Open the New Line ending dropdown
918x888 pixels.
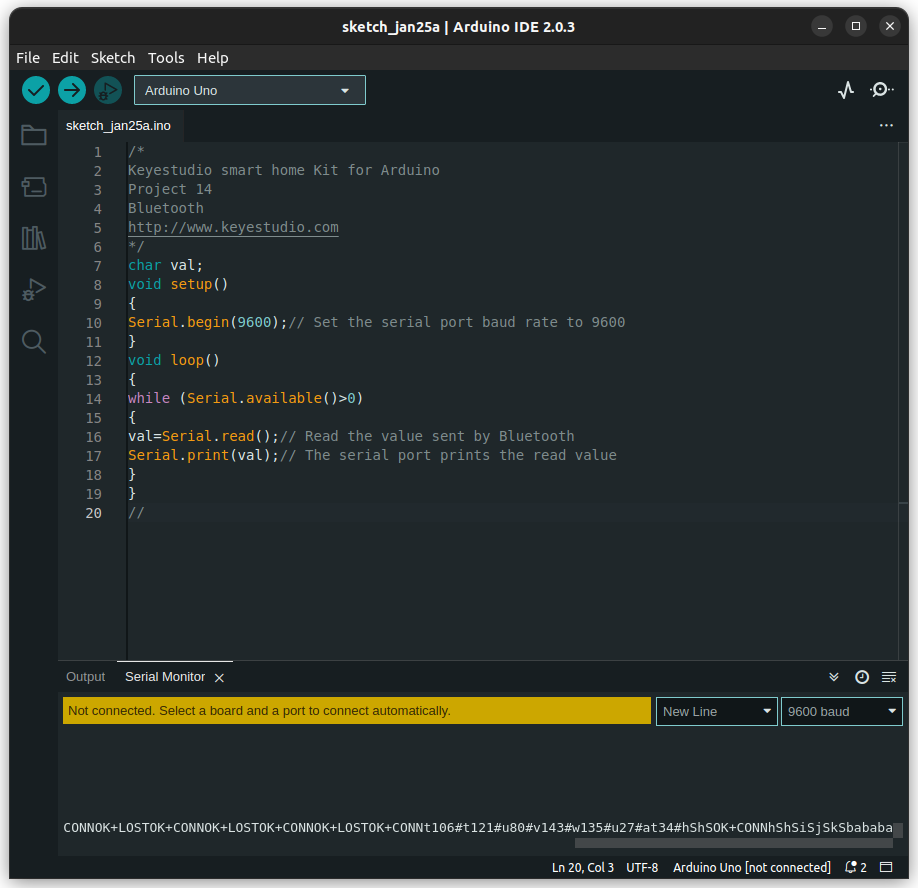tap(717, 711)
